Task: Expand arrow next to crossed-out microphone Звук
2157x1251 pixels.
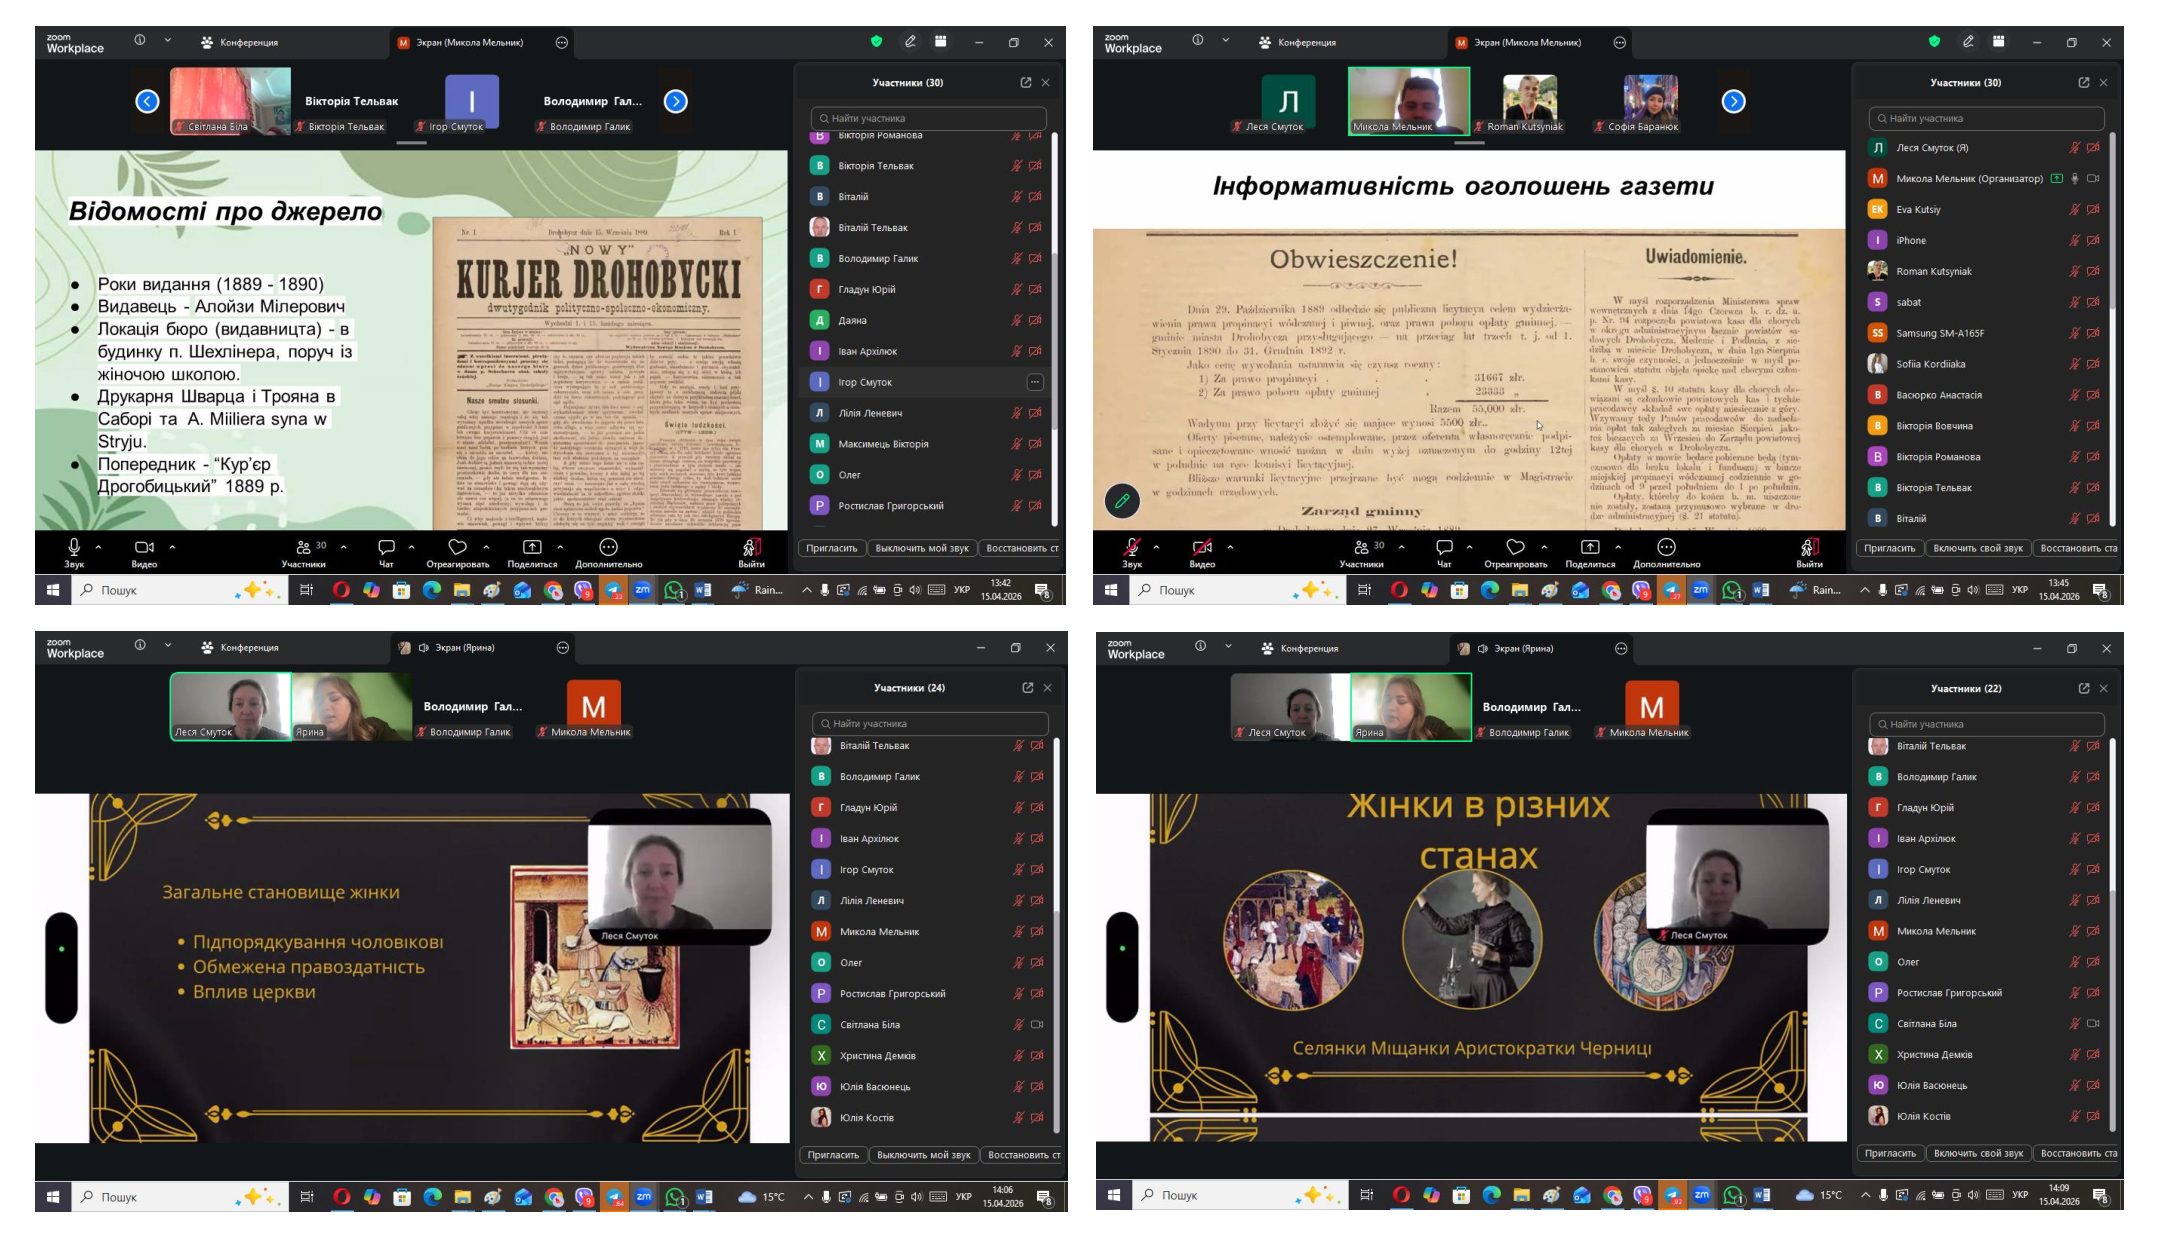Action: [x=1156, y=547]
